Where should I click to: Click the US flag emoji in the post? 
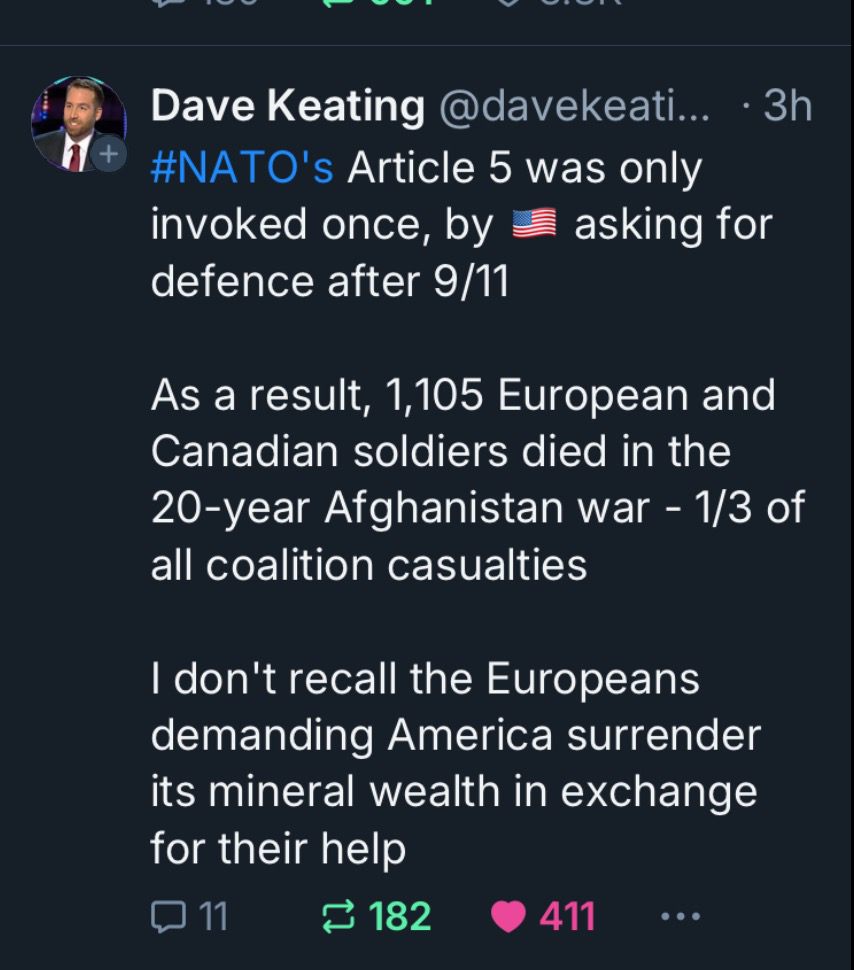(534, 224)
